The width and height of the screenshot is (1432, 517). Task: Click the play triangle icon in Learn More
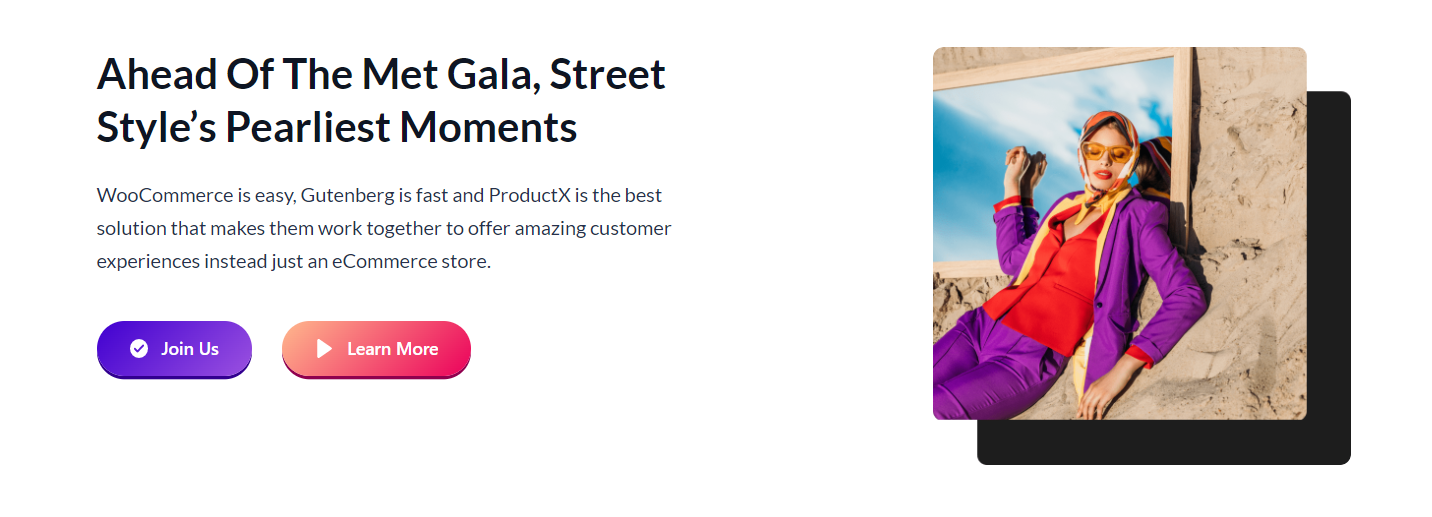[324, 348]
